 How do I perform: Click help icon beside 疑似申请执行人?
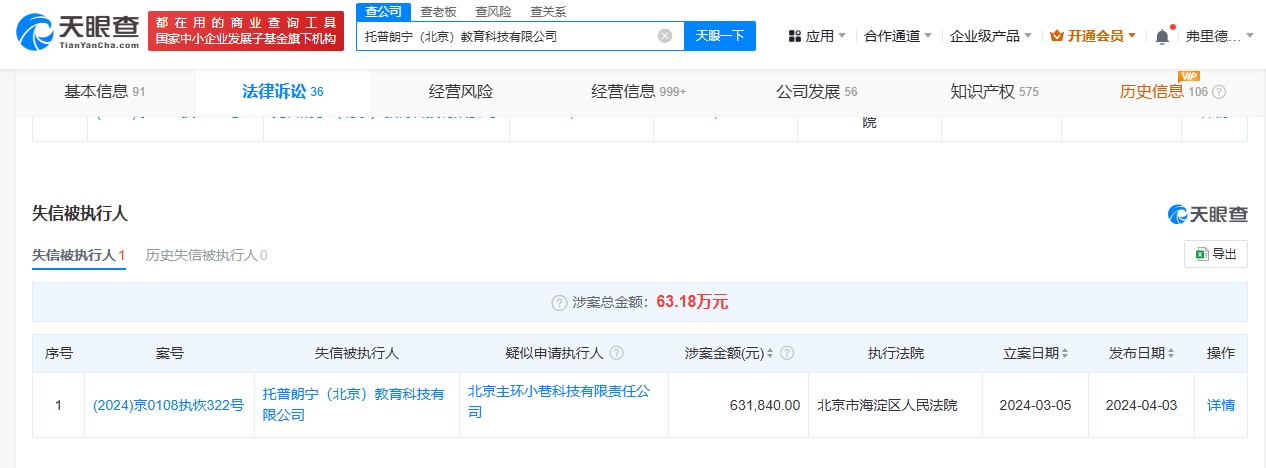coord(617,353)
